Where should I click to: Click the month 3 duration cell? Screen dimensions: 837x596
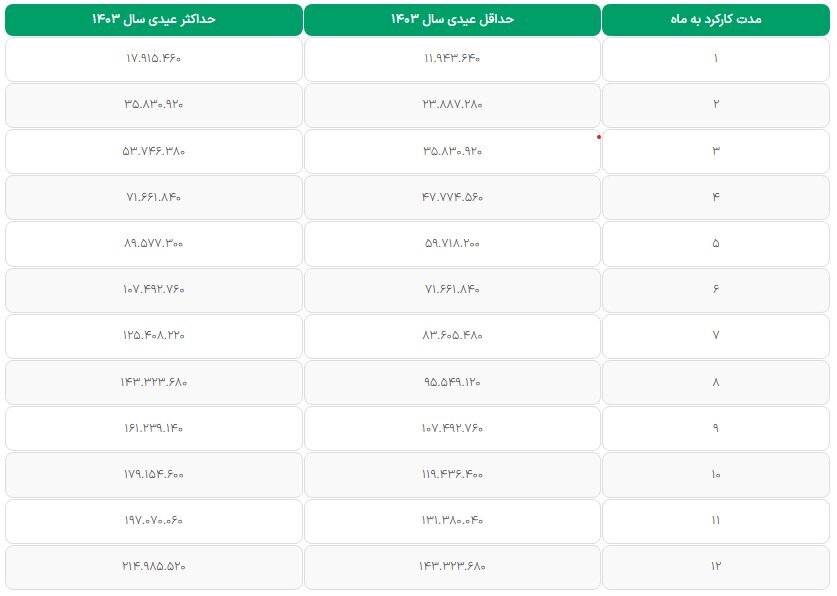click(716, 151)
